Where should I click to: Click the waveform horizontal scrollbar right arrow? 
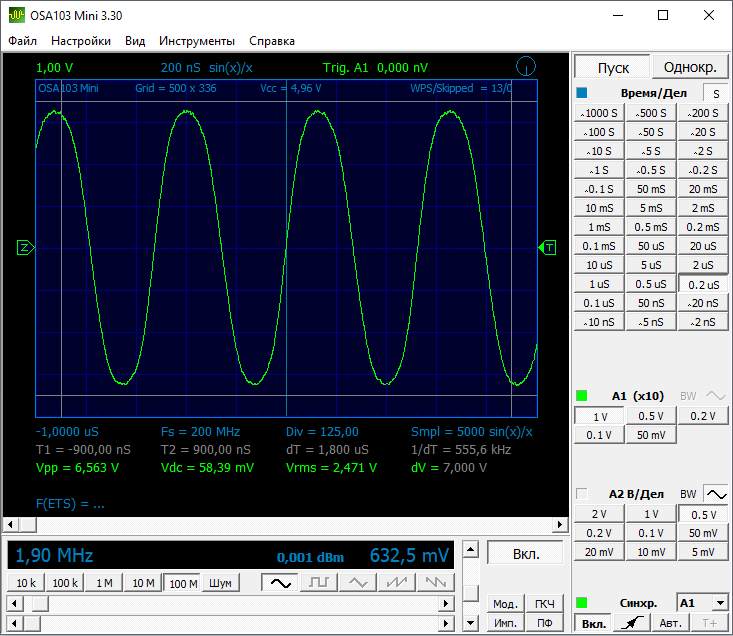(x=560, y=524)
